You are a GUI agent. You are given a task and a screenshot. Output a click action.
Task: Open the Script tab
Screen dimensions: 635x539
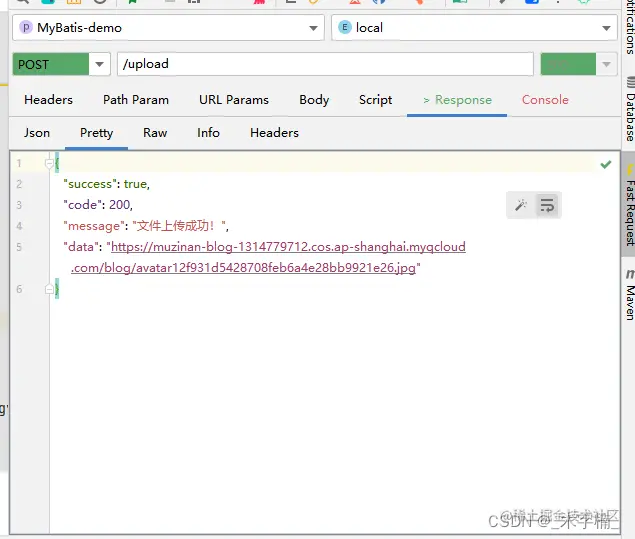pos(375,100)
